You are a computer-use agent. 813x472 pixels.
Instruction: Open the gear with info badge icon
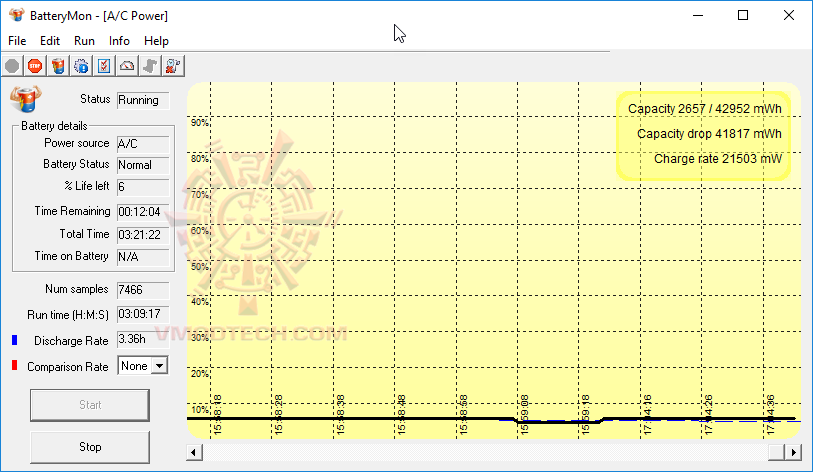81,66
